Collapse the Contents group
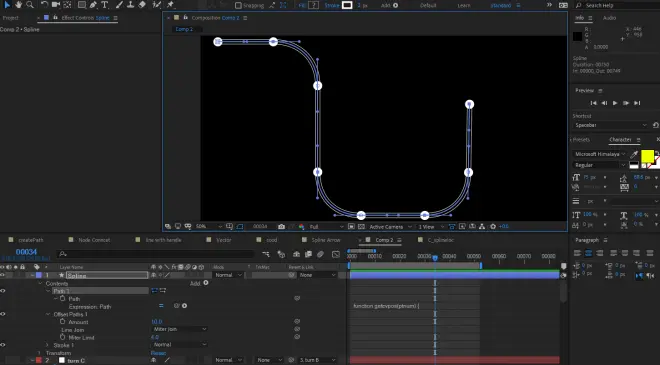 (x=40, y=283)
